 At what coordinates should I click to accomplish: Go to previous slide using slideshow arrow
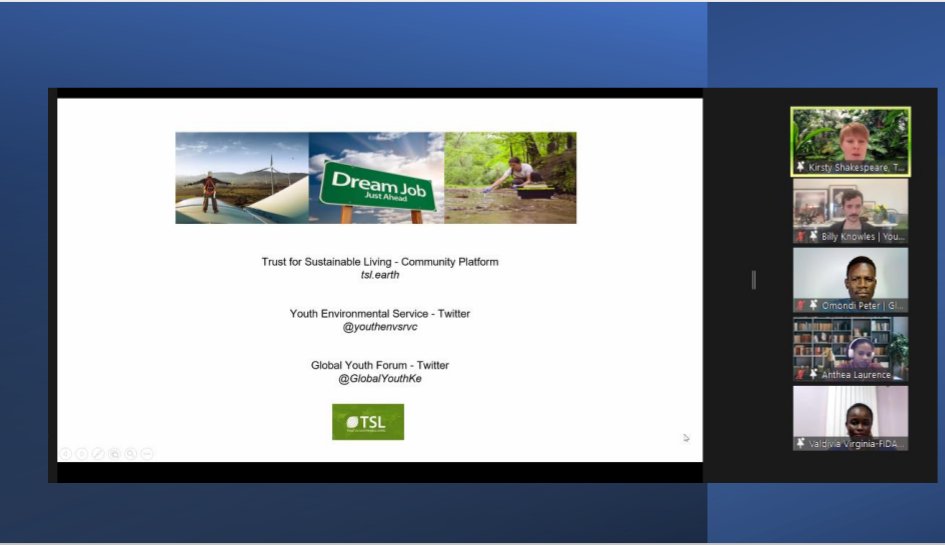[66, 453]
